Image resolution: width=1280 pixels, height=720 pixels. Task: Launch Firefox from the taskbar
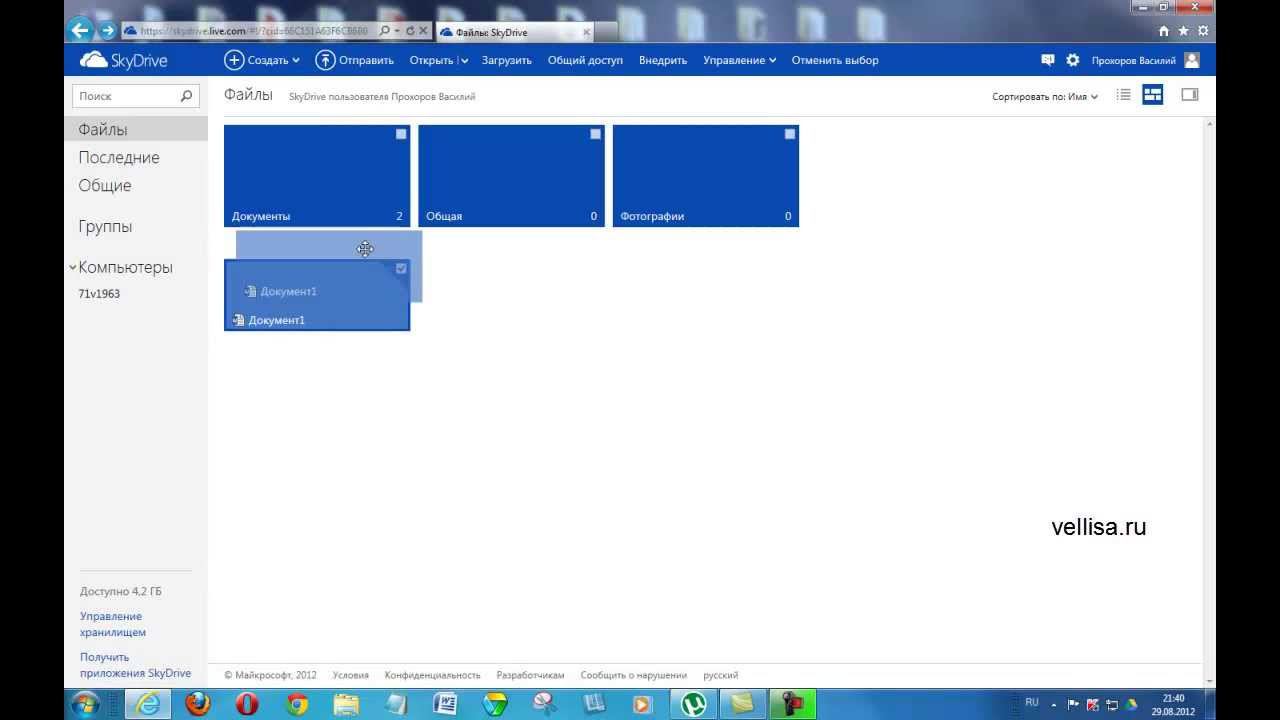pyautogui.click(x=198, y=704)
